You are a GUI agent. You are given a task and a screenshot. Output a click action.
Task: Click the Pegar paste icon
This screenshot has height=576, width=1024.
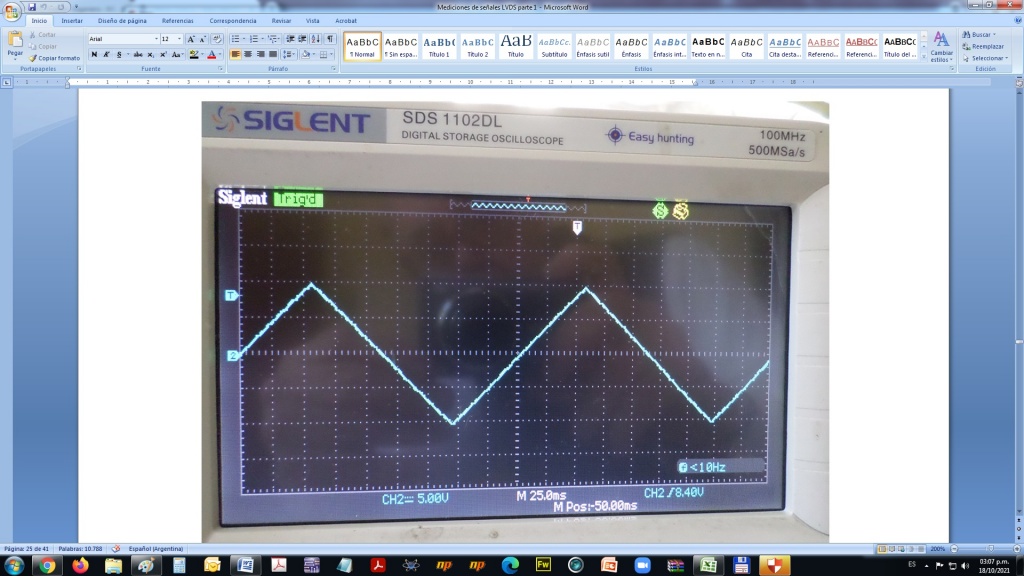[x=15, y=42]
